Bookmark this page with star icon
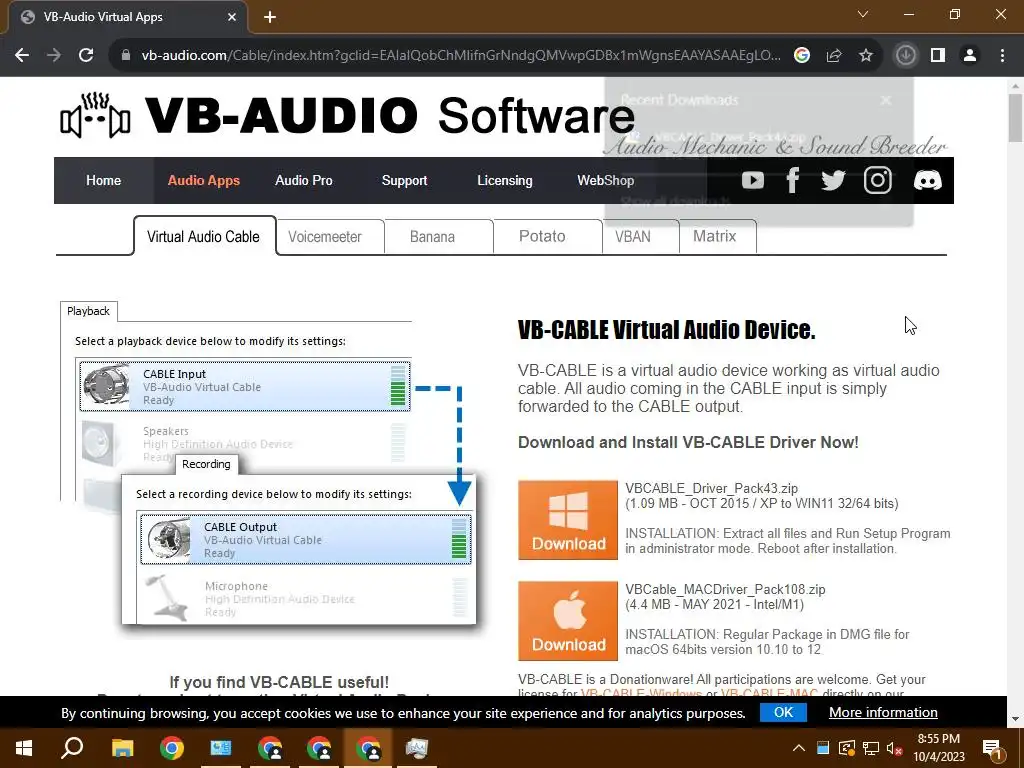 click(866, 56)
